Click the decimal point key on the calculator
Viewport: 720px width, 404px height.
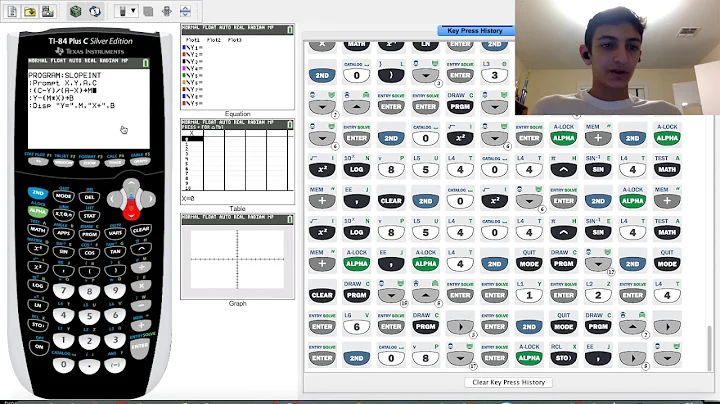89,366
